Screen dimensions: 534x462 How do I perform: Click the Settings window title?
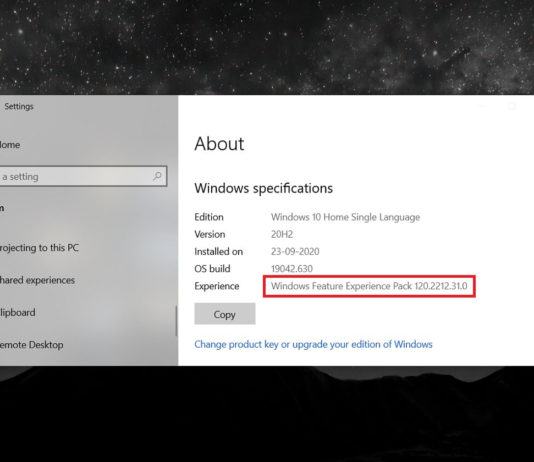coord(19,106)
